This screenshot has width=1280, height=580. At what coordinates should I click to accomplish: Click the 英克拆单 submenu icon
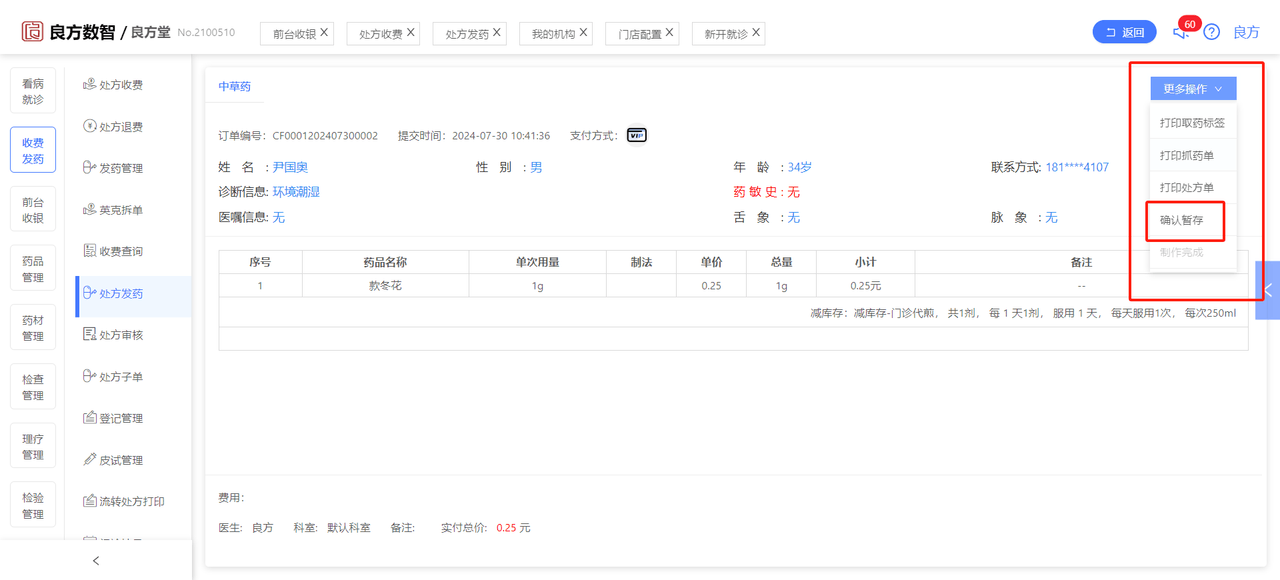point(89,210)
